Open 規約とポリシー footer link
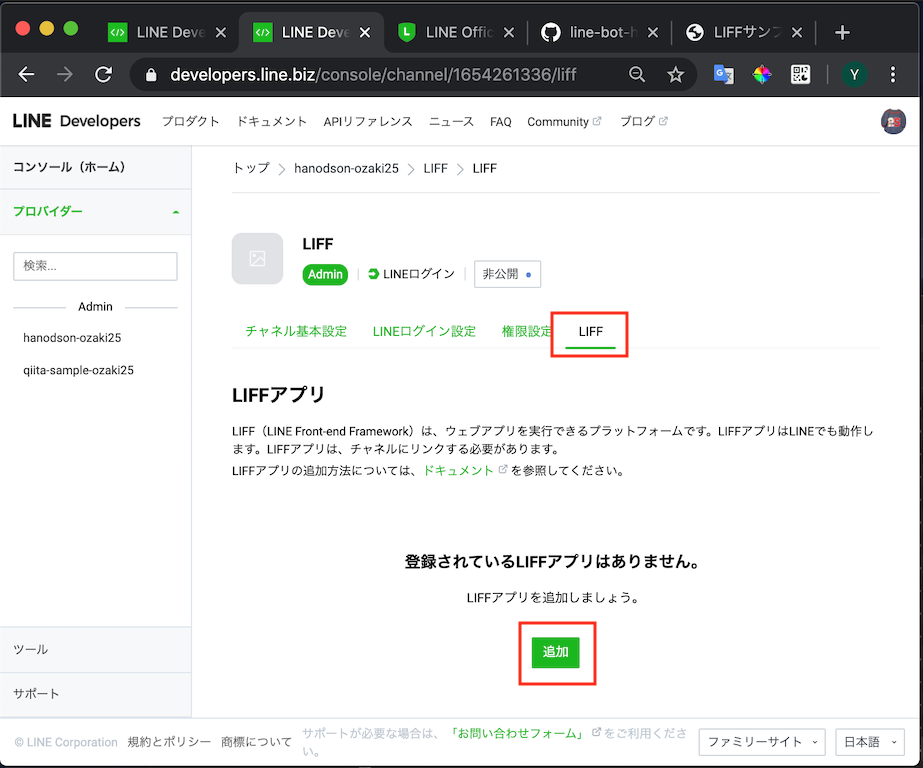The height and width of the screenshot is (768, 923). [169, 742]
